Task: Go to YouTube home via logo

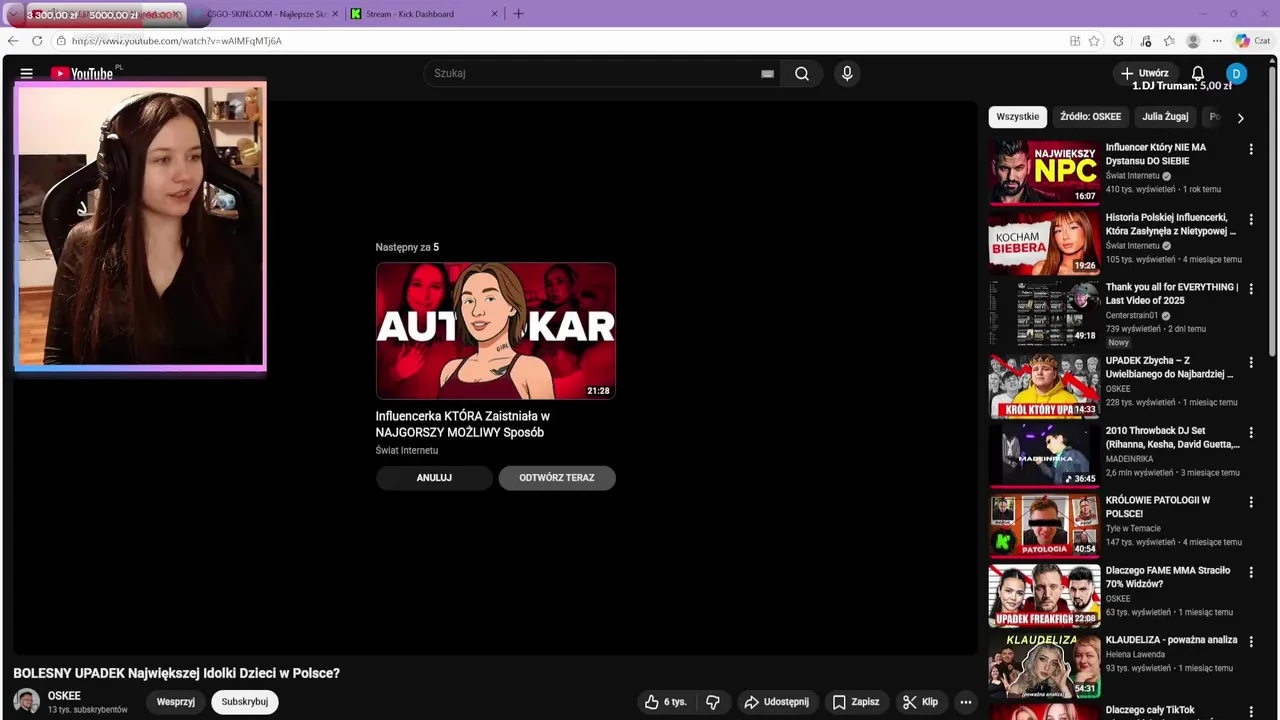Action: [82, 73]
